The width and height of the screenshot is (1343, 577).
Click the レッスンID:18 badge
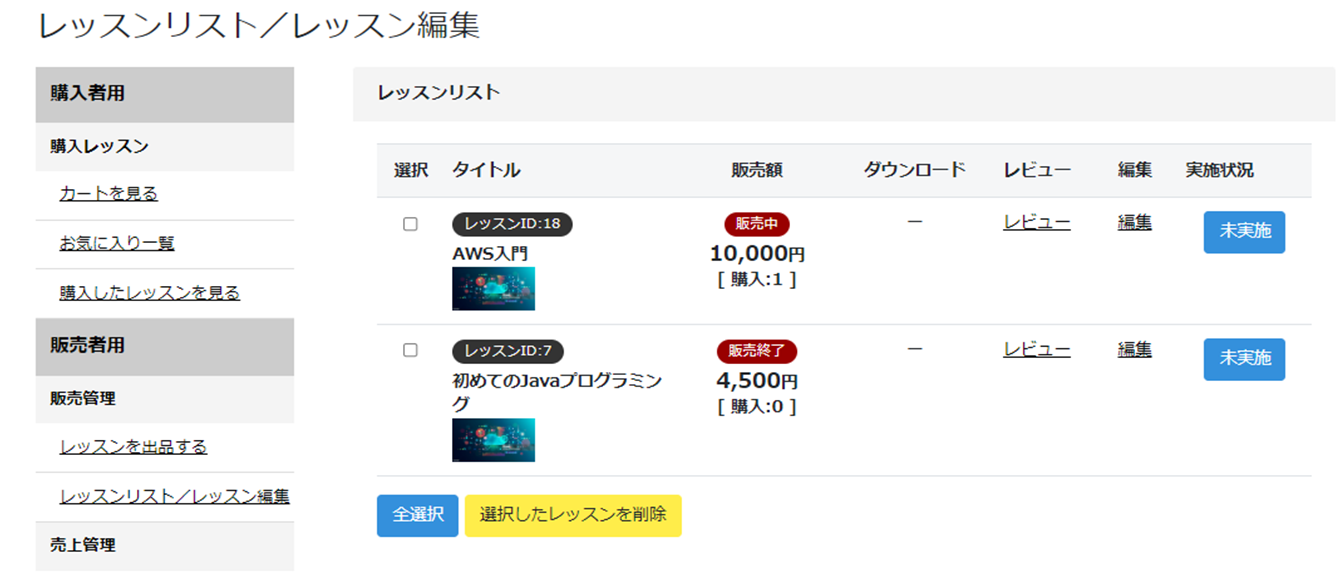(x=512, y=224)
